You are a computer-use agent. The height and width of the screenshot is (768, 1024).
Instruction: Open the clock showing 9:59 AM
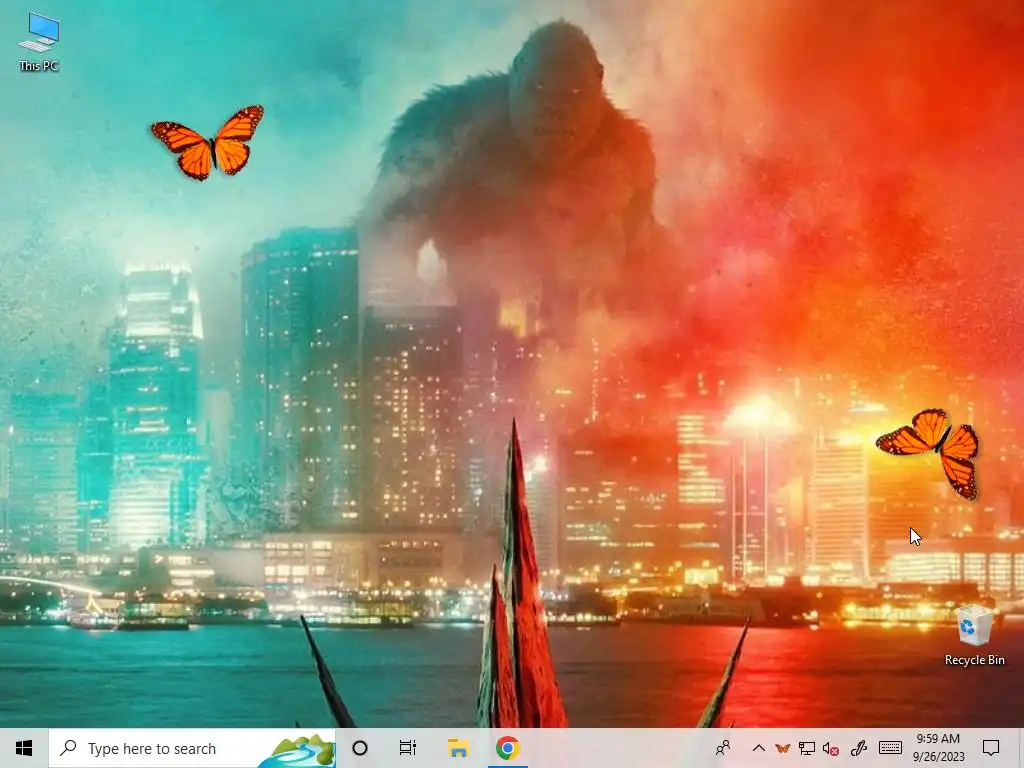(x=938, y=748)
